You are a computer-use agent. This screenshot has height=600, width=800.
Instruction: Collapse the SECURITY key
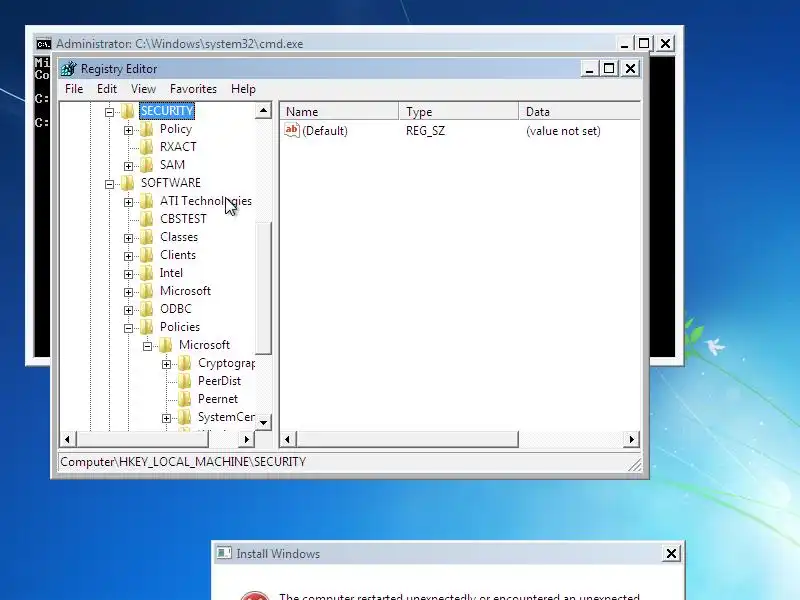[x=109, y=112]
